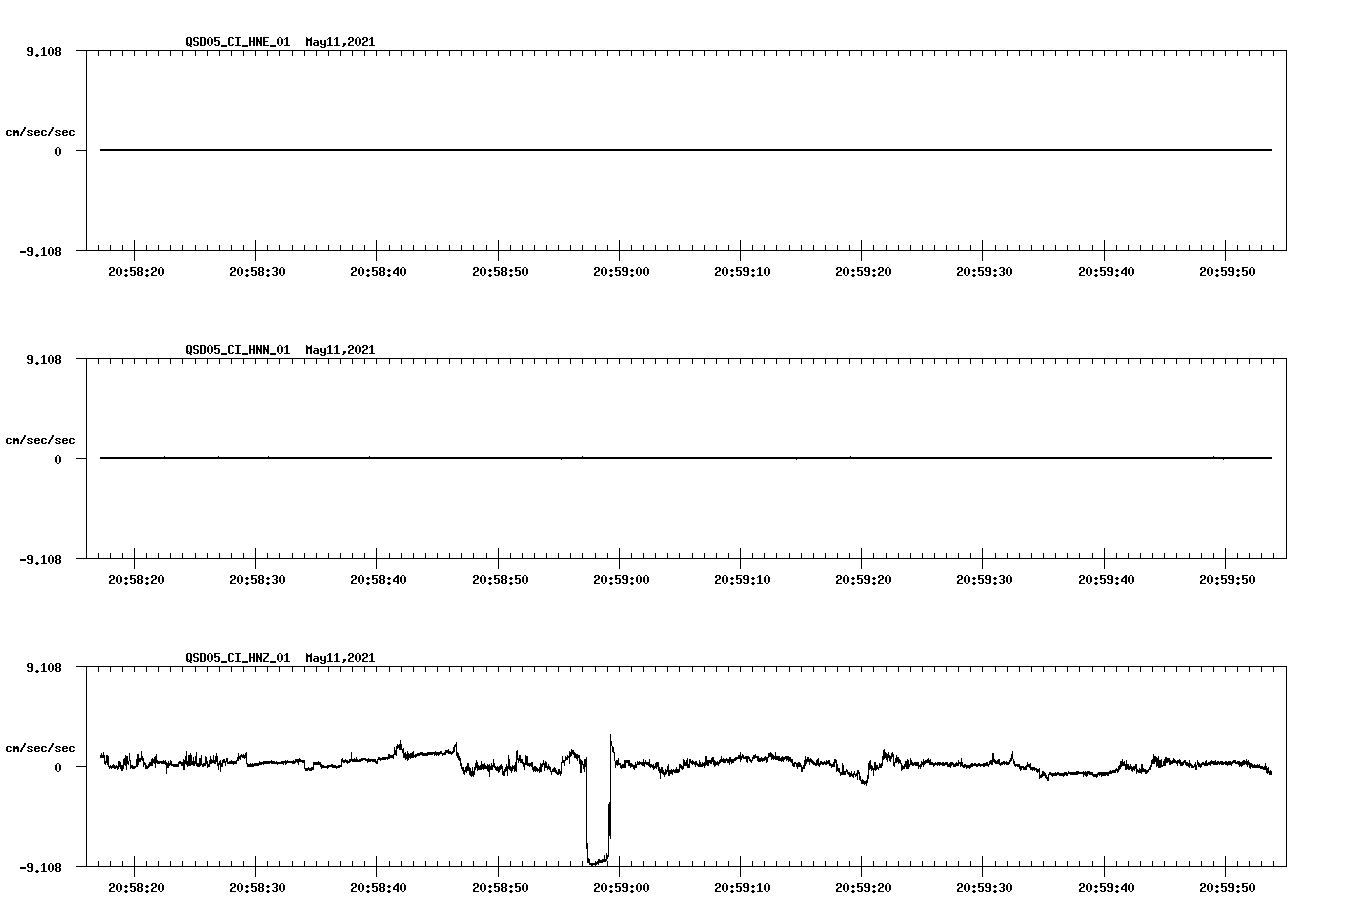Image resolution: width=1358 pixels, height=924 pixels.
Task: Select the 20:59:00 time tick on top axis
Action: (619, 270)
